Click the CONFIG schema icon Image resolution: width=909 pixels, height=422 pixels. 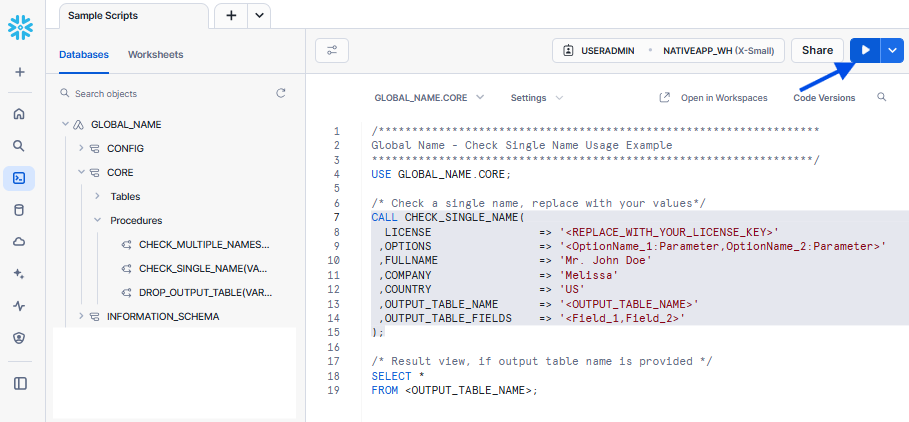pyautogui.click(x=94, y=149)
